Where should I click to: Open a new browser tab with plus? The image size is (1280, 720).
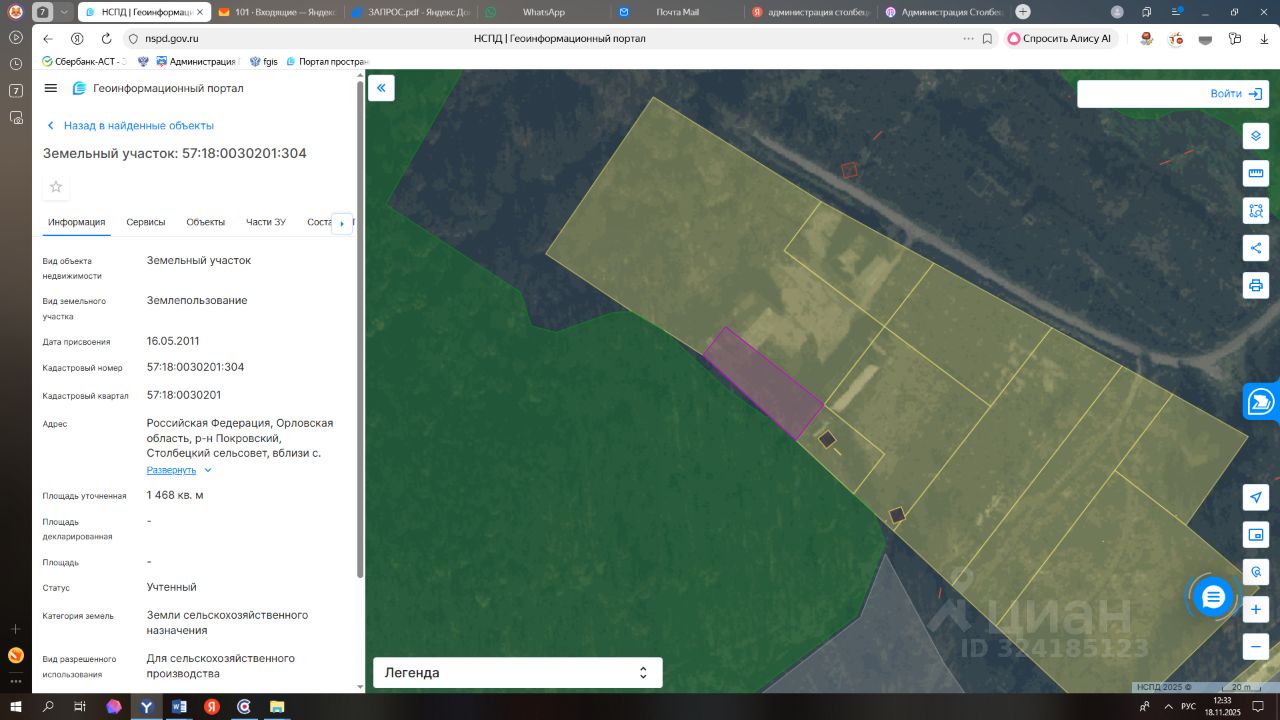pos(1022,12)
